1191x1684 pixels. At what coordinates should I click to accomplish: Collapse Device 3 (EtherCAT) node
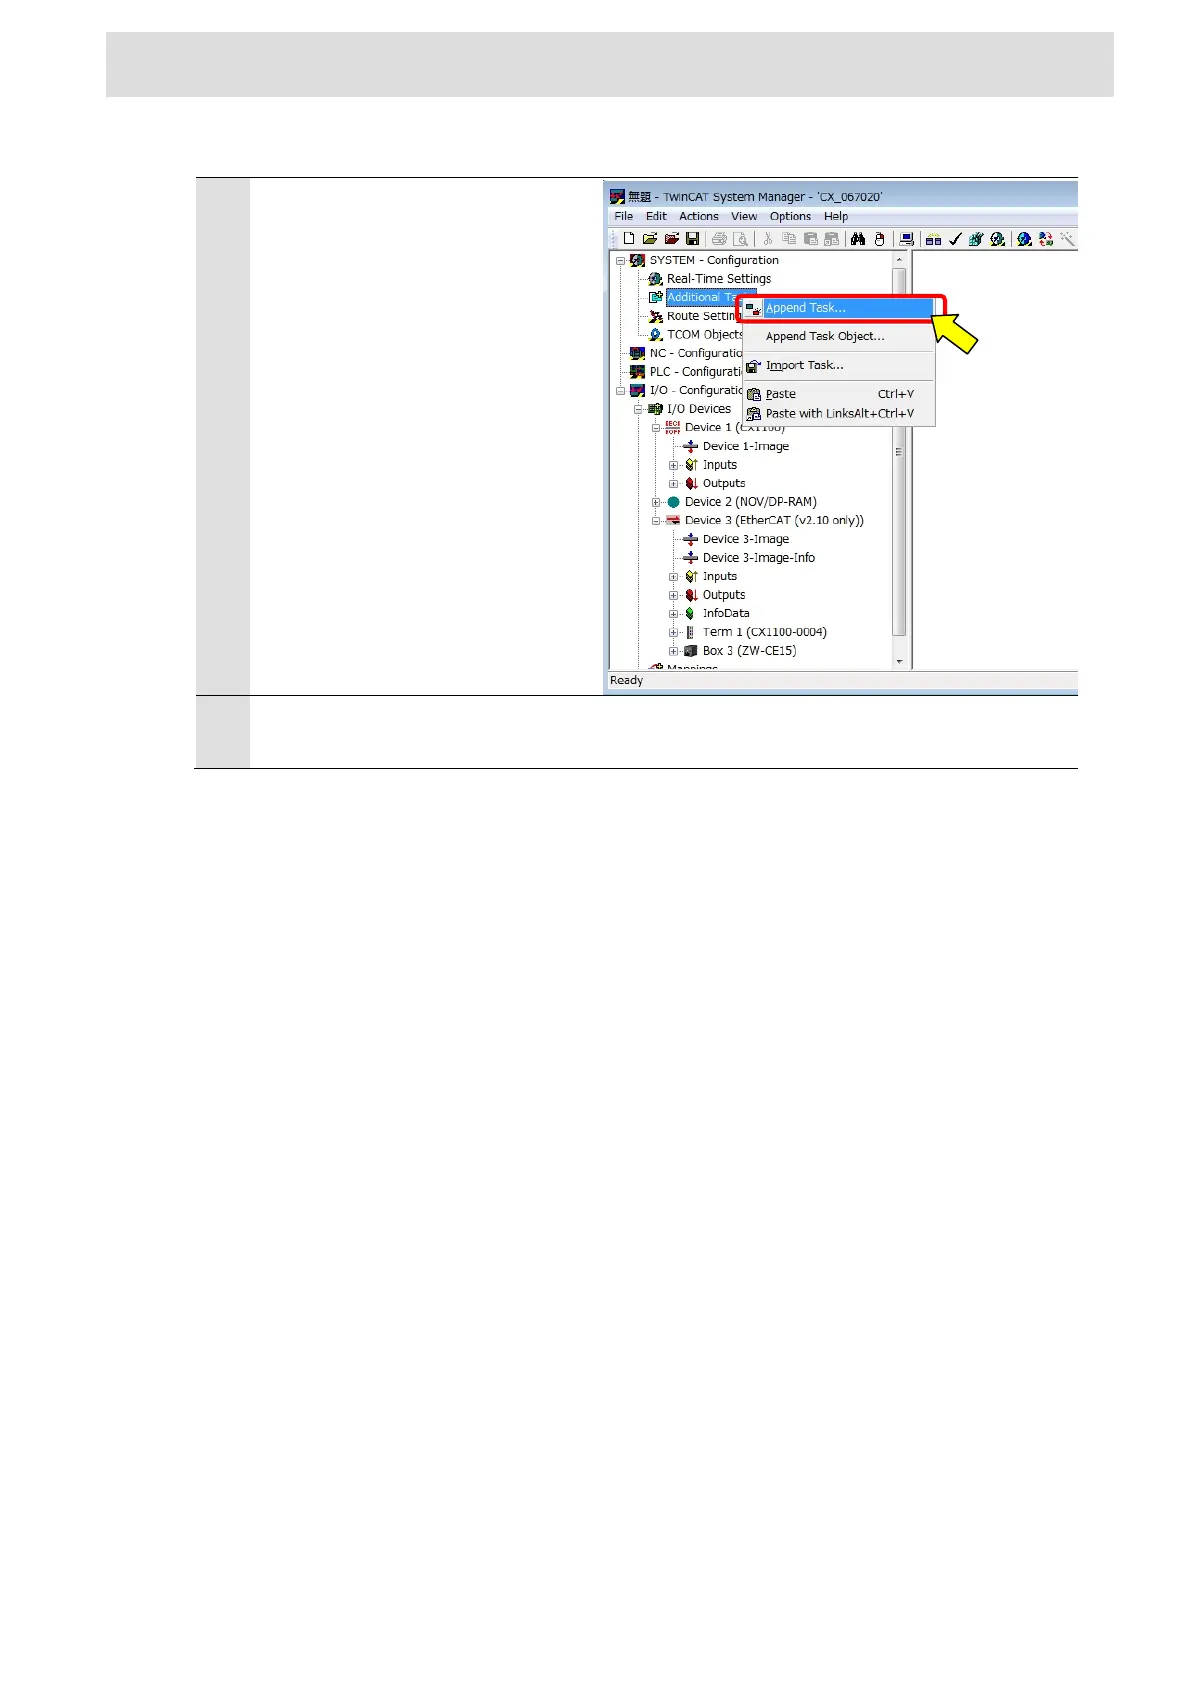click(x=656, y=521)
